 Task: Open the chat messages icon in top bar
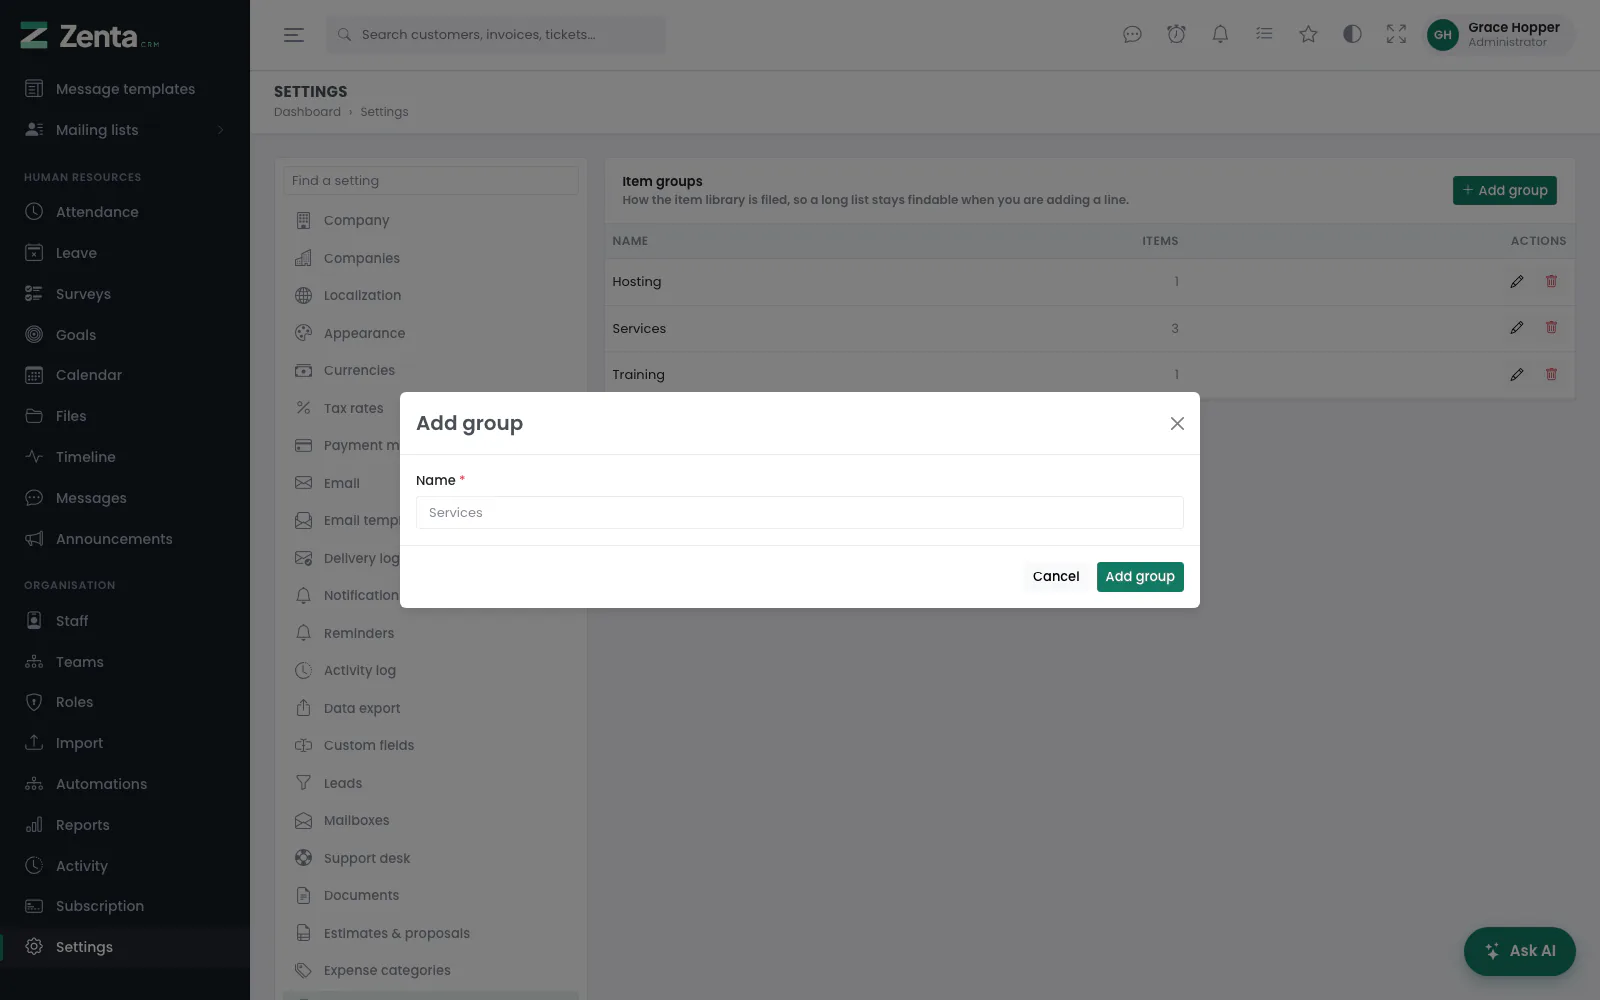click(1132, 35)
